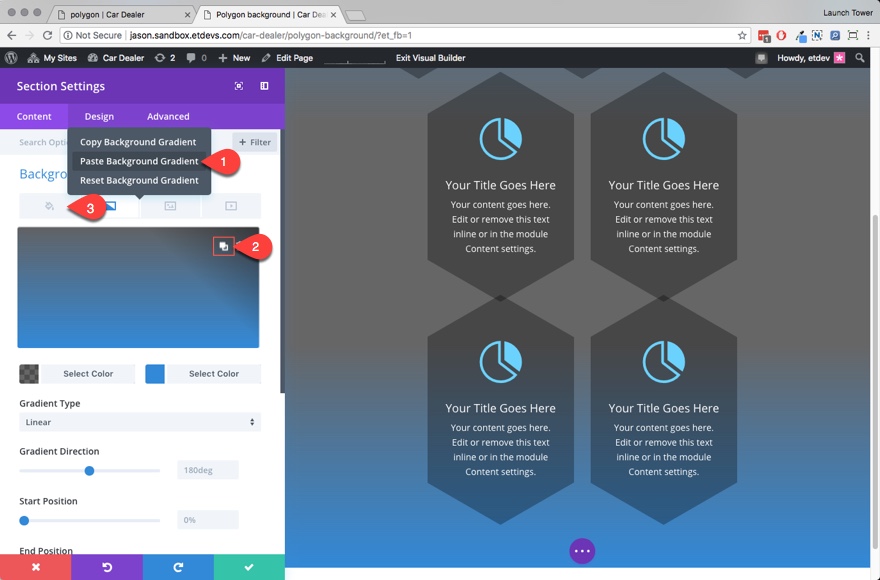880x580 pixels.
Task: Click the copy icon on gradient preview
Action: click(x=223, y=246)
